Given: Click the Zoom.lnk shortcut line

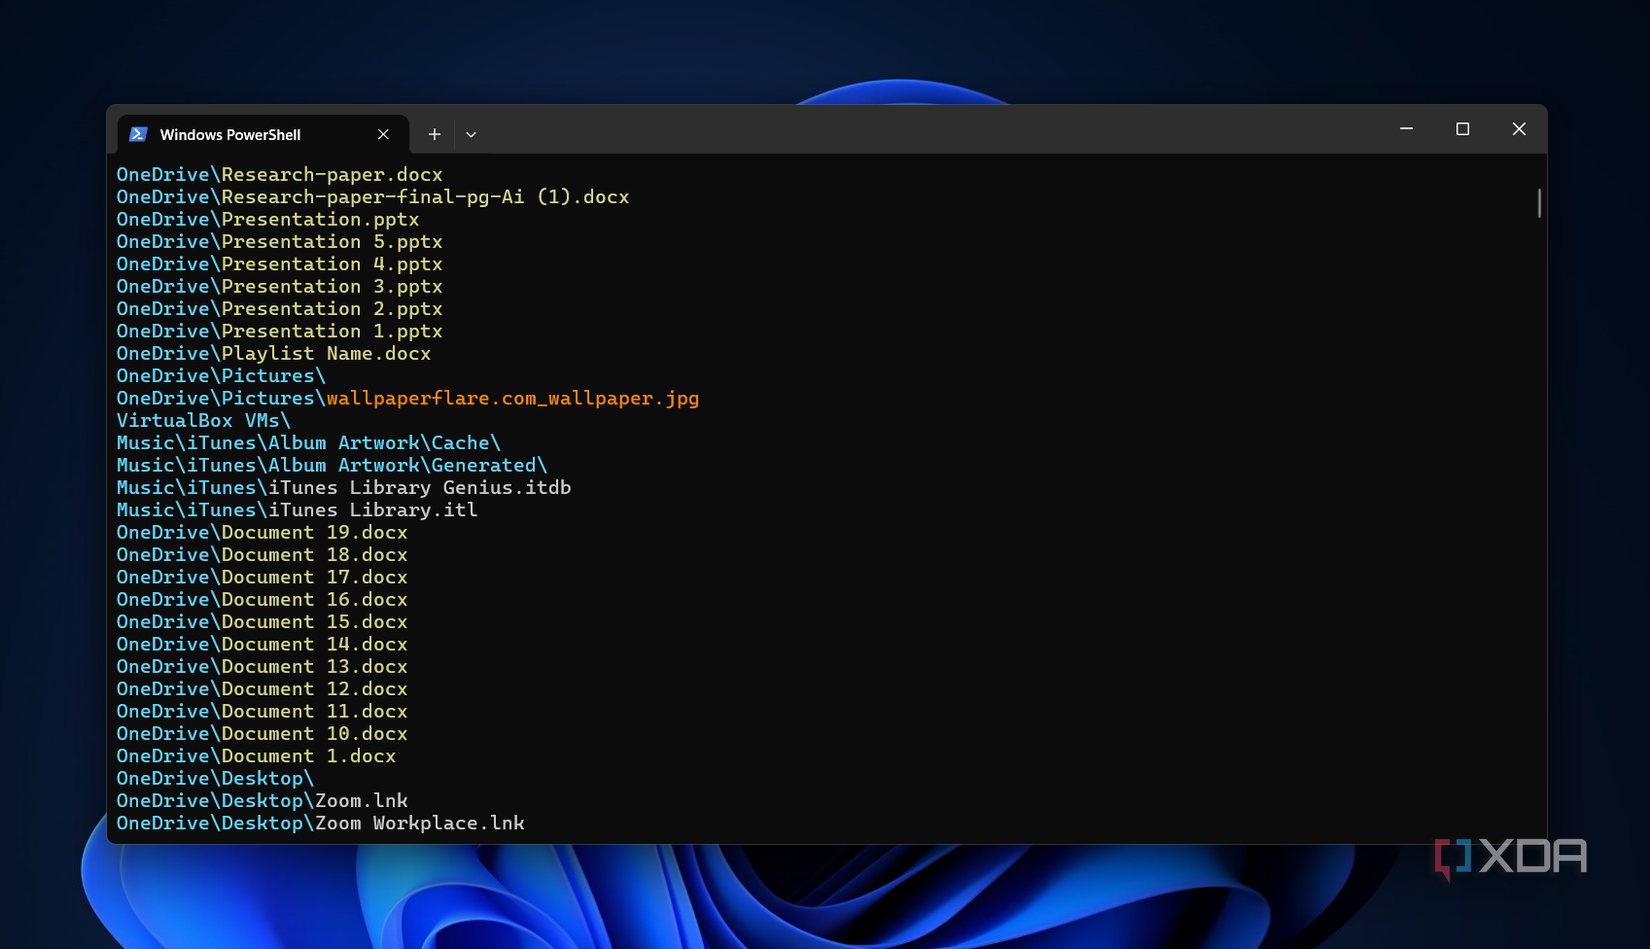Looking at the screenshot, I should pos(262,800).
